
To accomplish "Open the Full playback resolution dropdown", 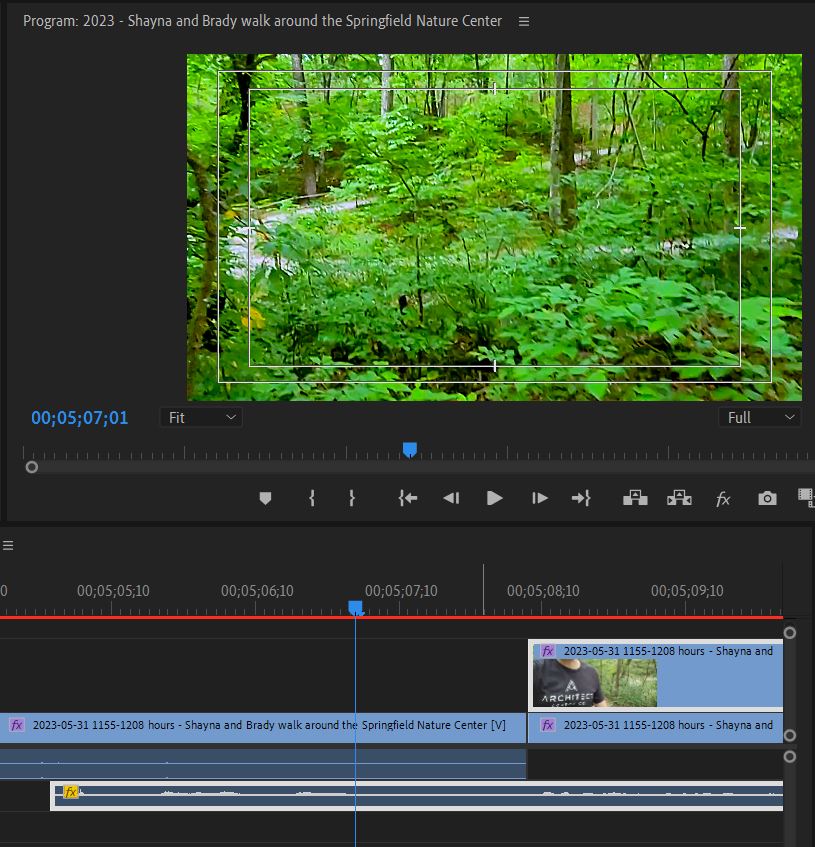I will (759, 418).
